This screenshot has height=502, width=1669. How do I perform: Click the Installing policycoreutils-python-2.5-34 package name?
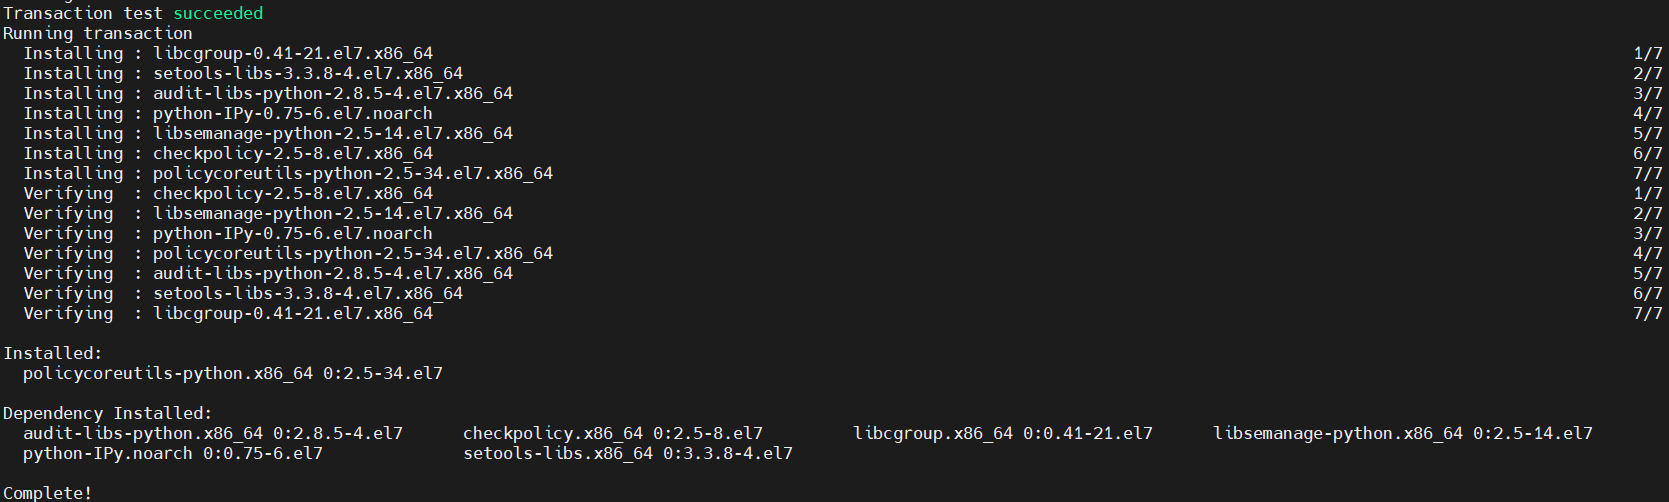click(352, 173)
